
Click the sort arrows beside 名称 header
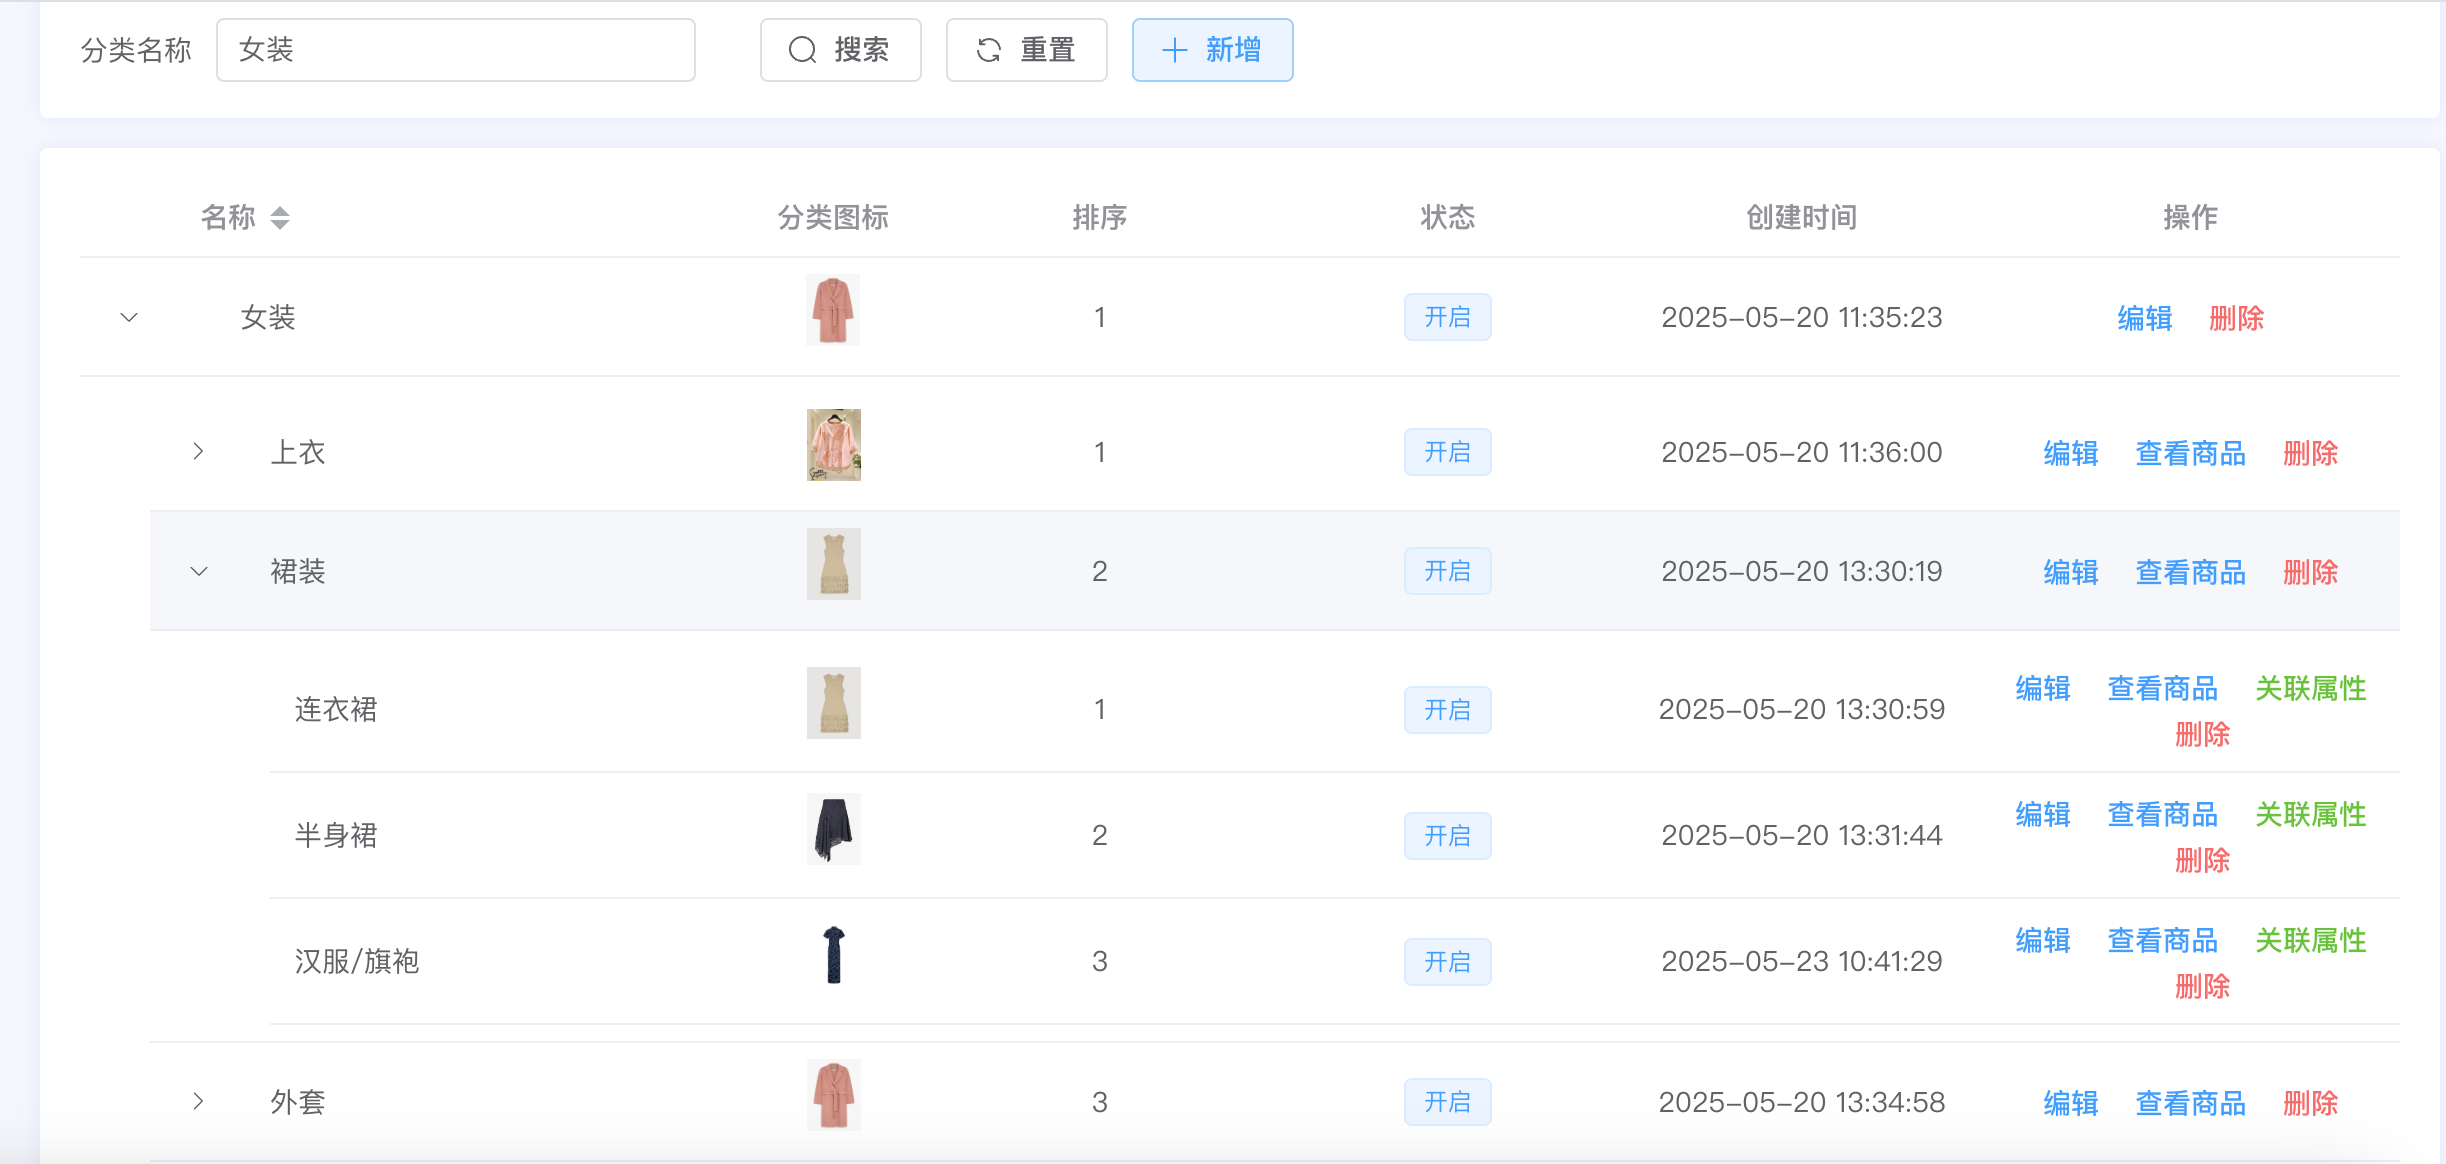pyautogui.click(x=280, y=217)
